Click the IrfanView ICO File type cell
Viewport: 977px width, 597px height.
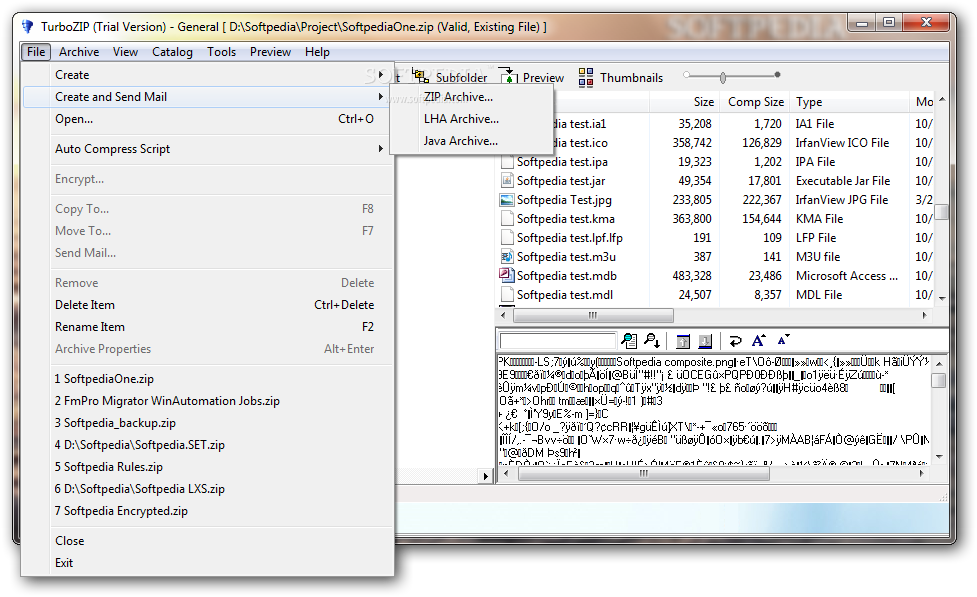(x=842, y=143)
